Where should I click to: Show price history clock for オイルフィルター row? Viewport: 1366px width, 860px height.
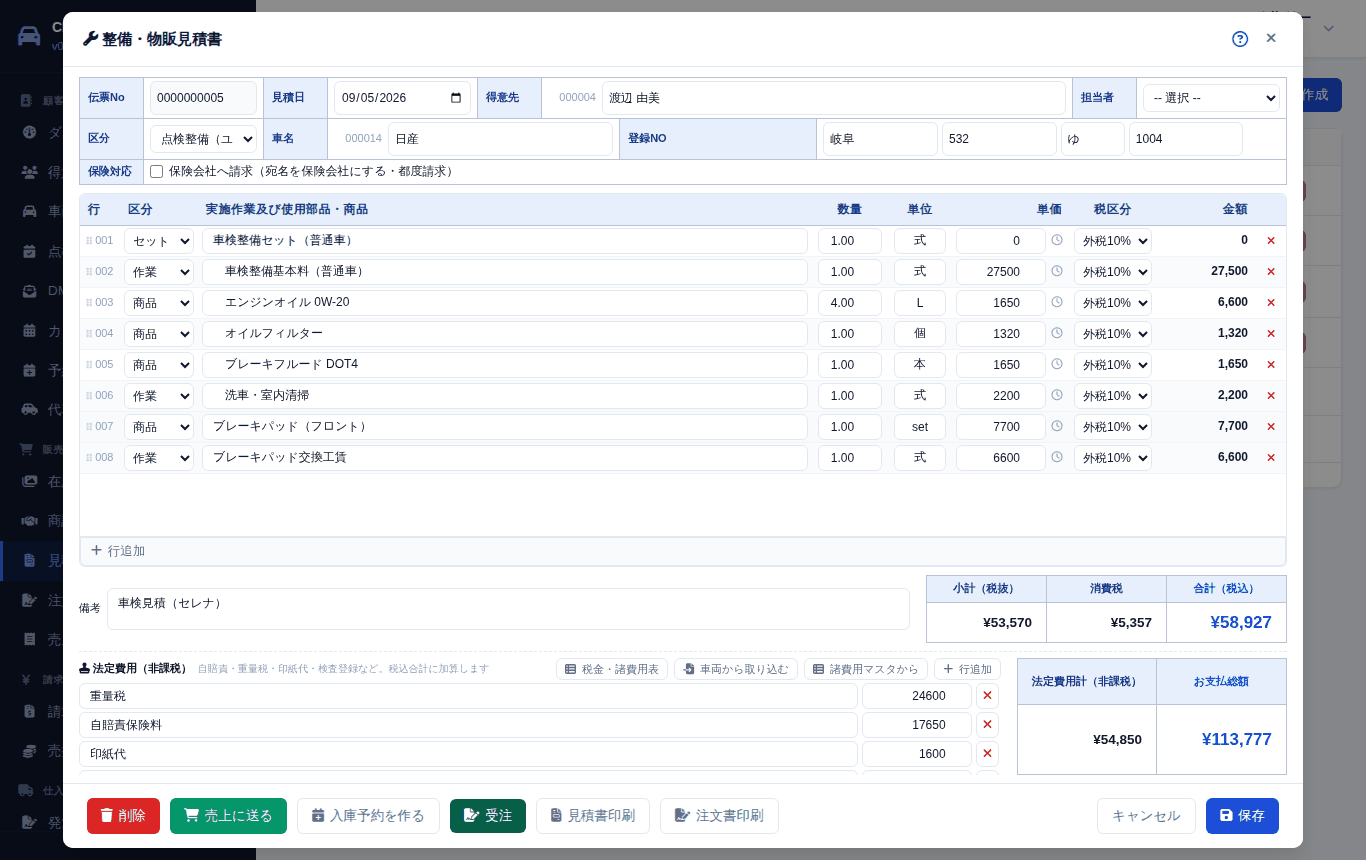1057,333
